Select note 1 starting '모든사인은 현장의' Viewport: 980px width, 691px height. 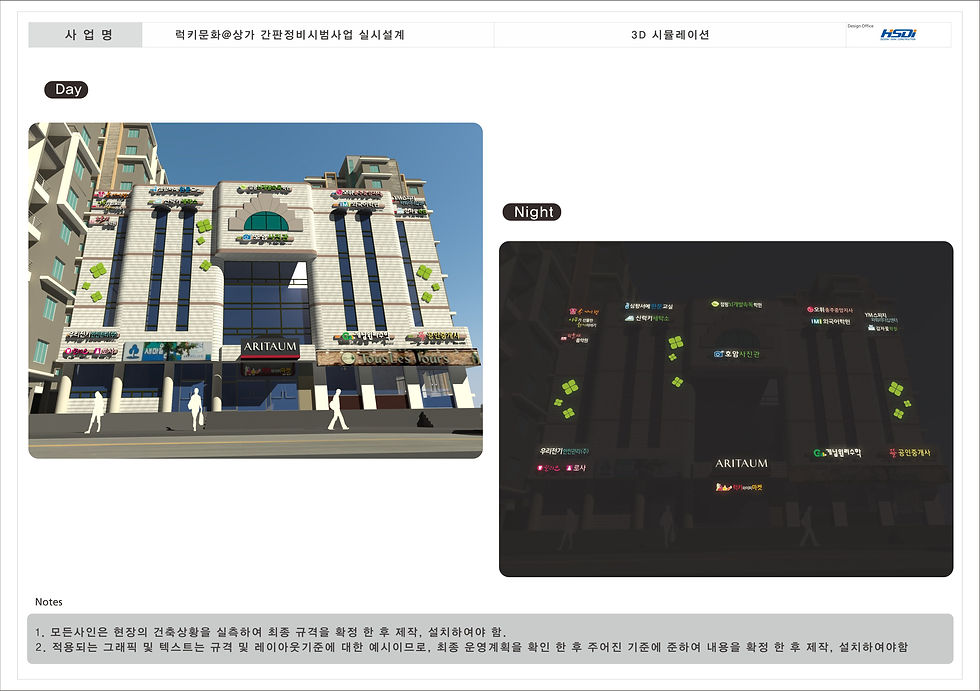point(271,632)
